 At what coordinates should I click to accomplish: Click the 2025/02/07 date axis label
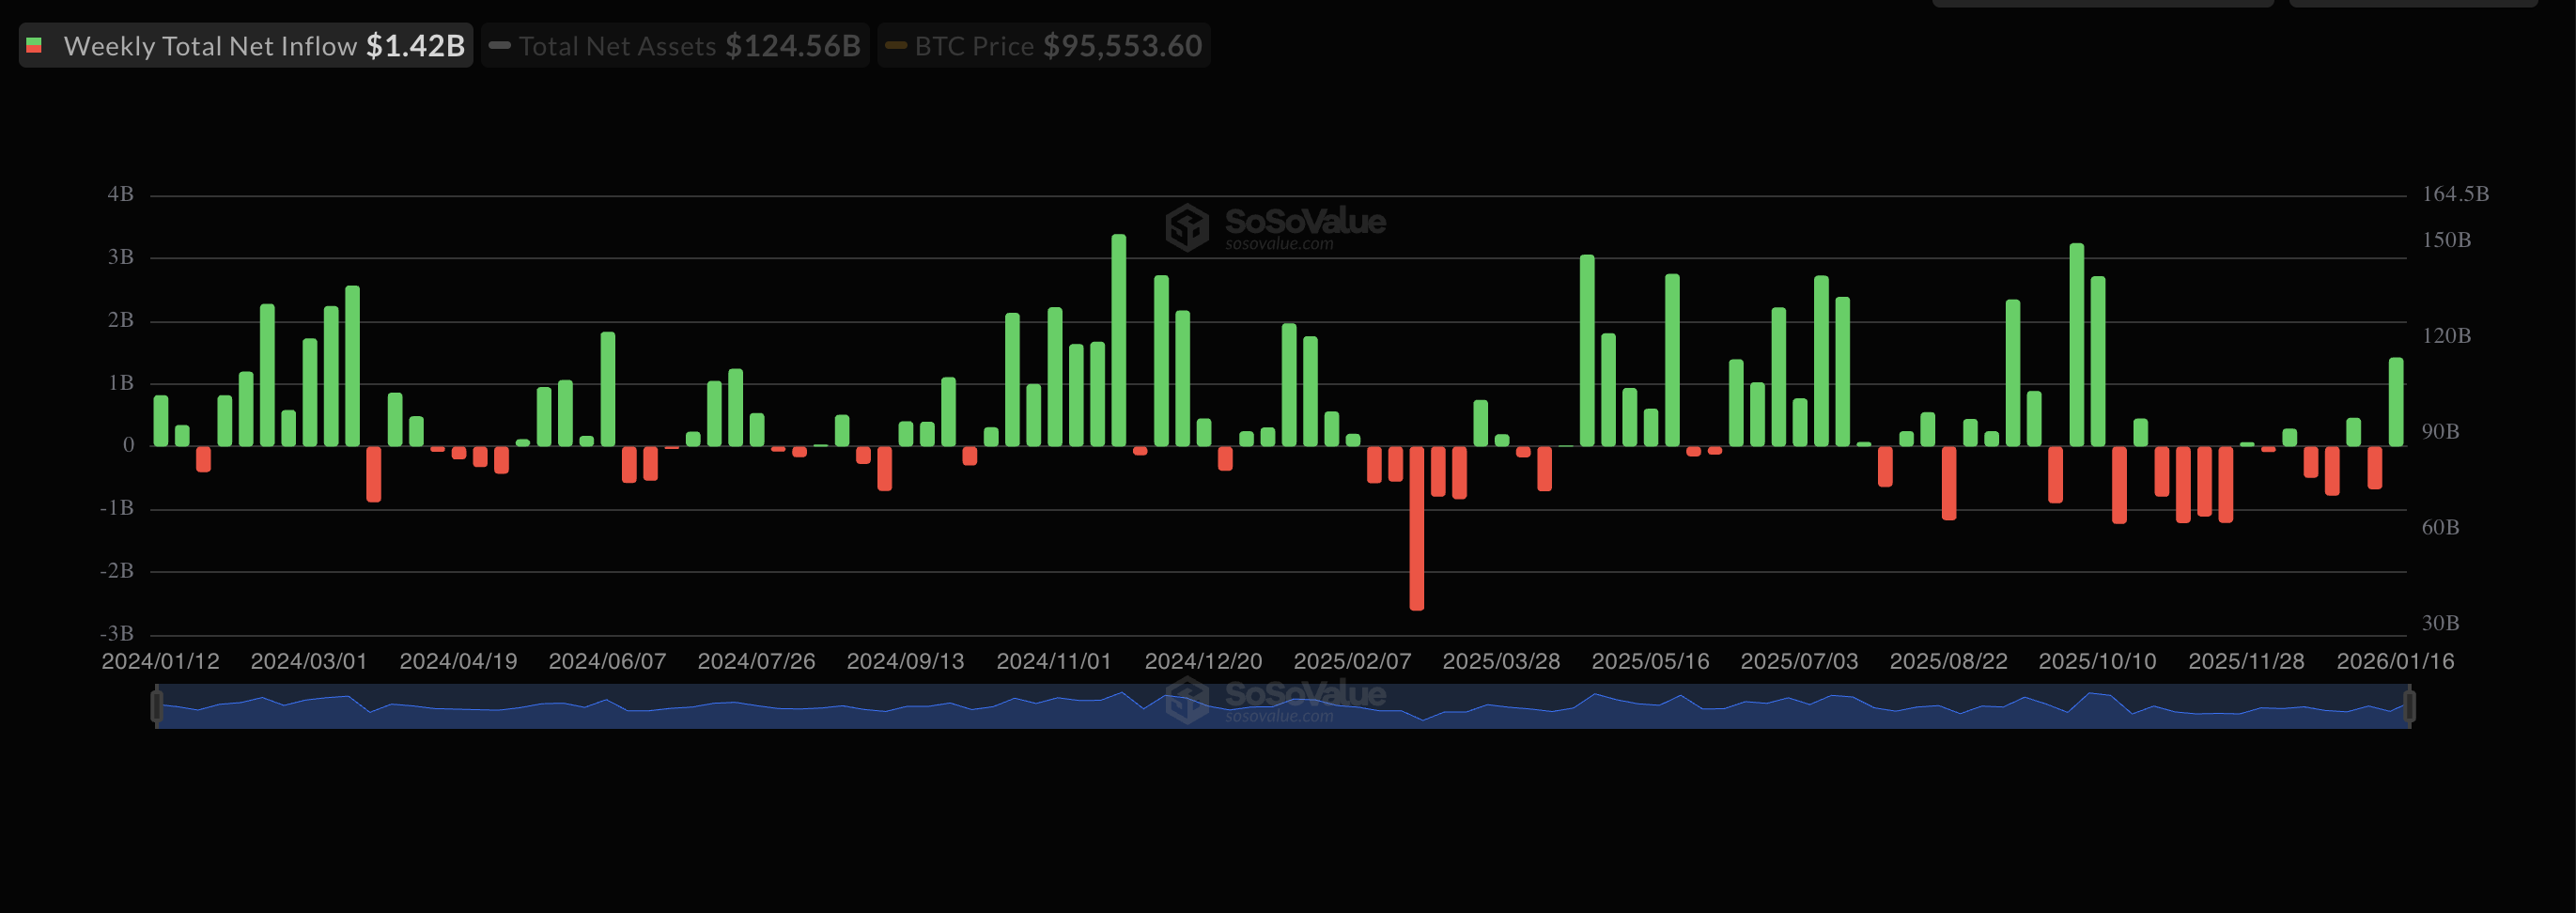1352,661
